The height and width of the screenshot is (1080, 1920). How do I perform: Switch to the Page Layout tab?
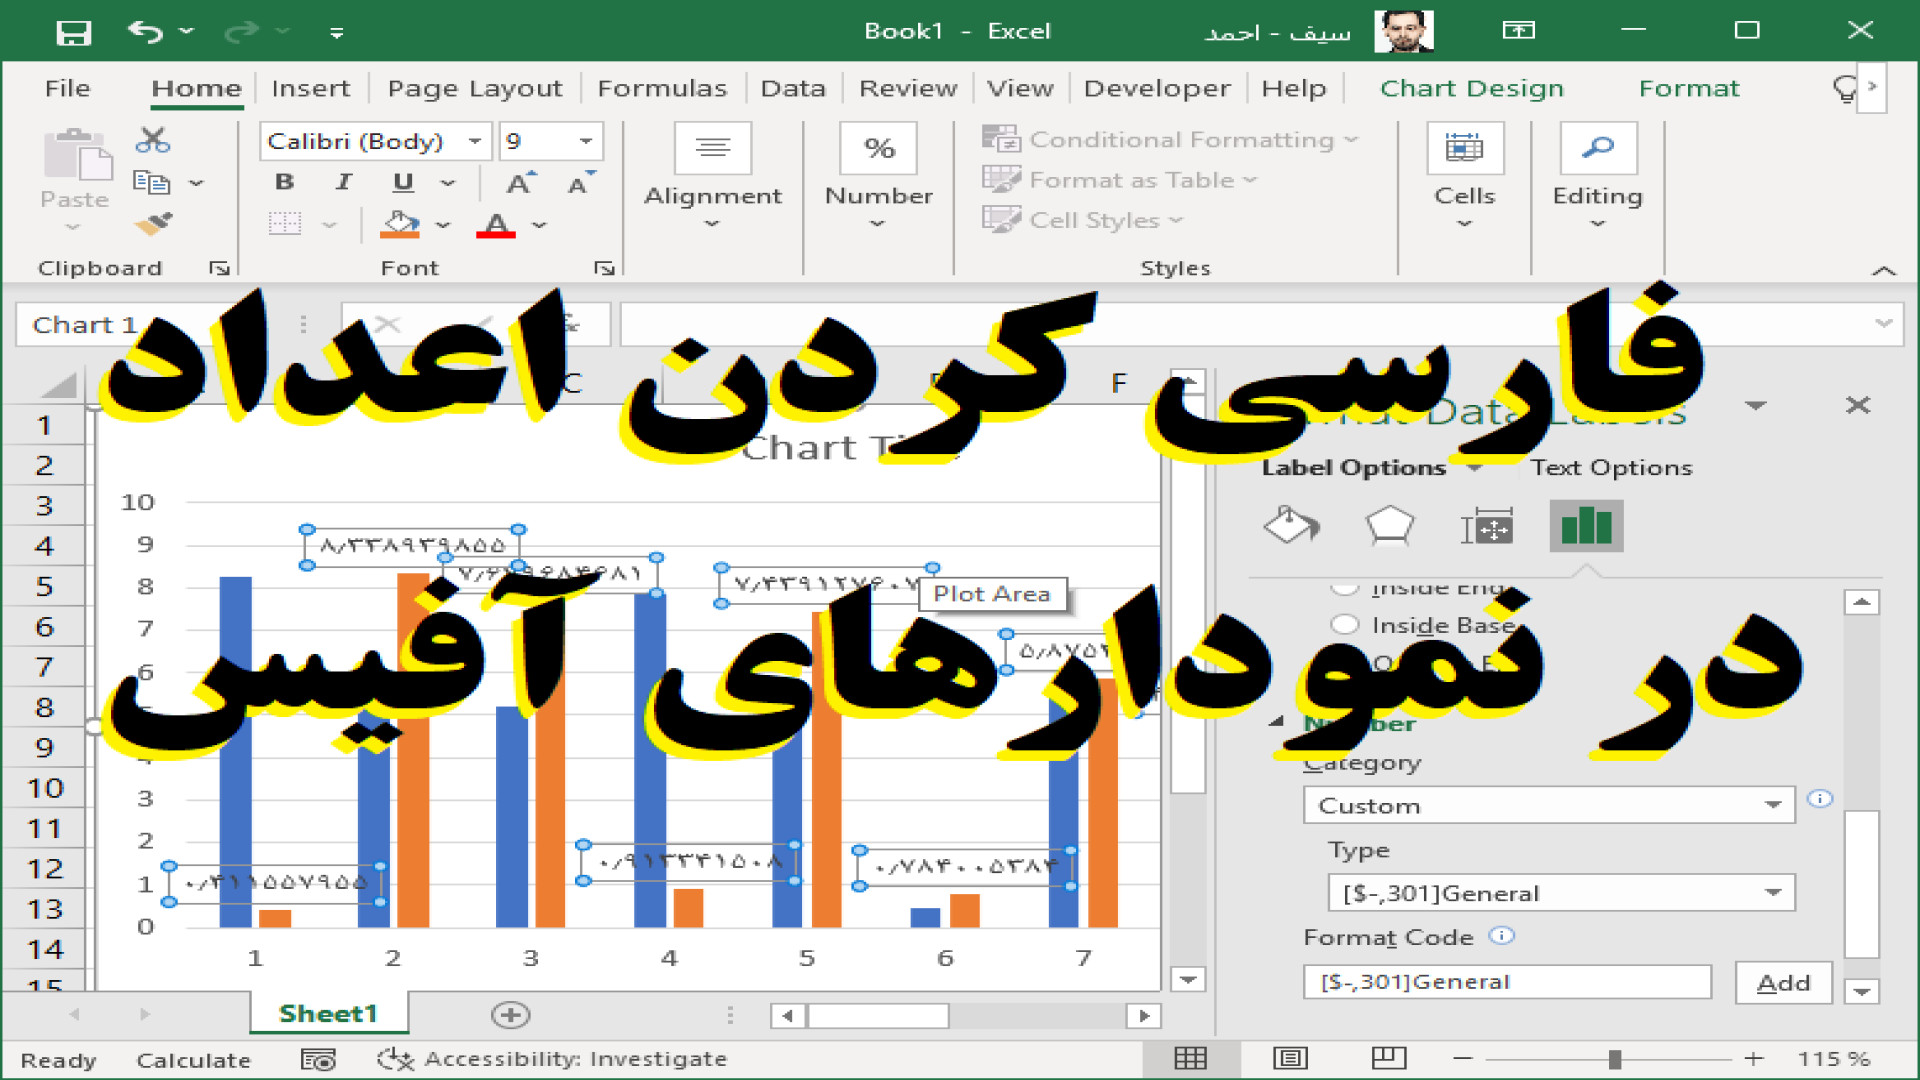click(x=475, y=89)
